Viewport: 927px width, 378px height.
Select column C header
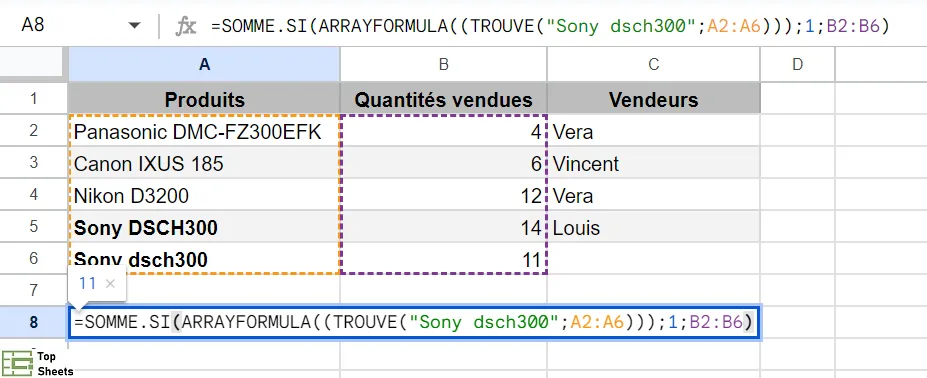point(653,64)
